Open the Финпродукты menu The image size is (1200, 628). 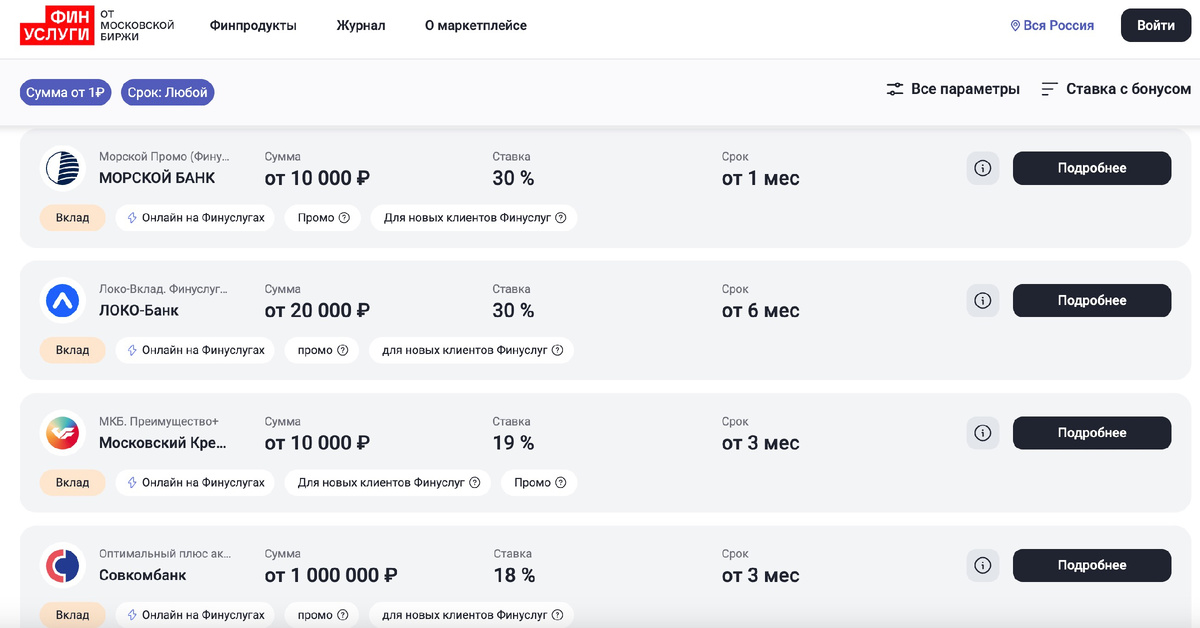[x=253, y=25]
